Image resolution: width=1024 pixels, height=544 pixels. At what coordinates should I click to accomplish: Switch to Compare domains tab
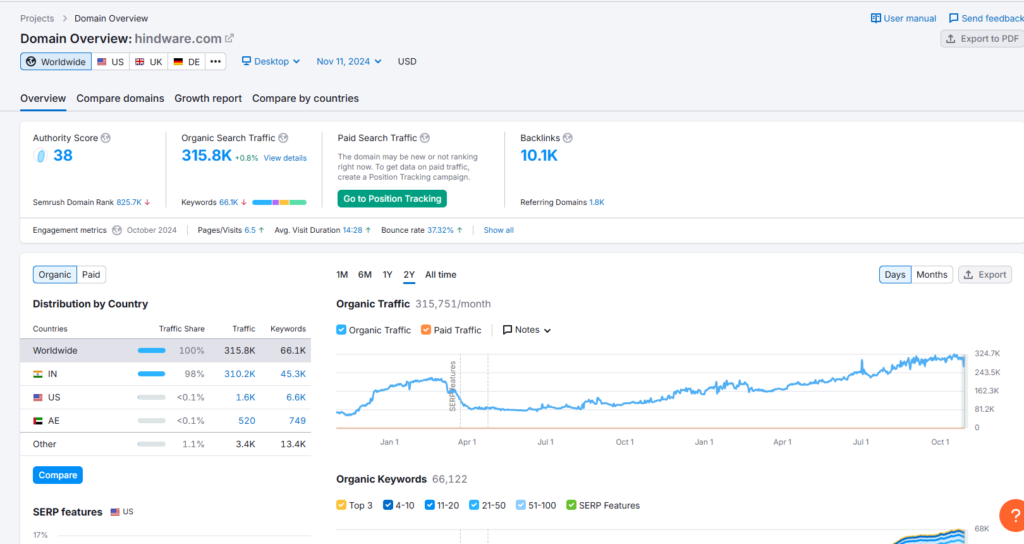pyautogui.click(x=120, y=98)
